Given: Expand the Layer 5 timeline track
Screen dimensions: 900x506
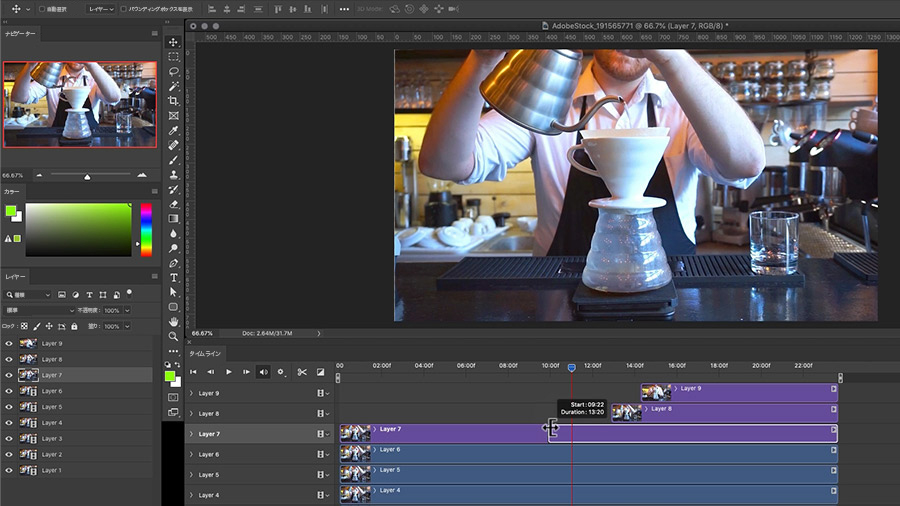Looking at the screenshot, I should pos(191,475).
